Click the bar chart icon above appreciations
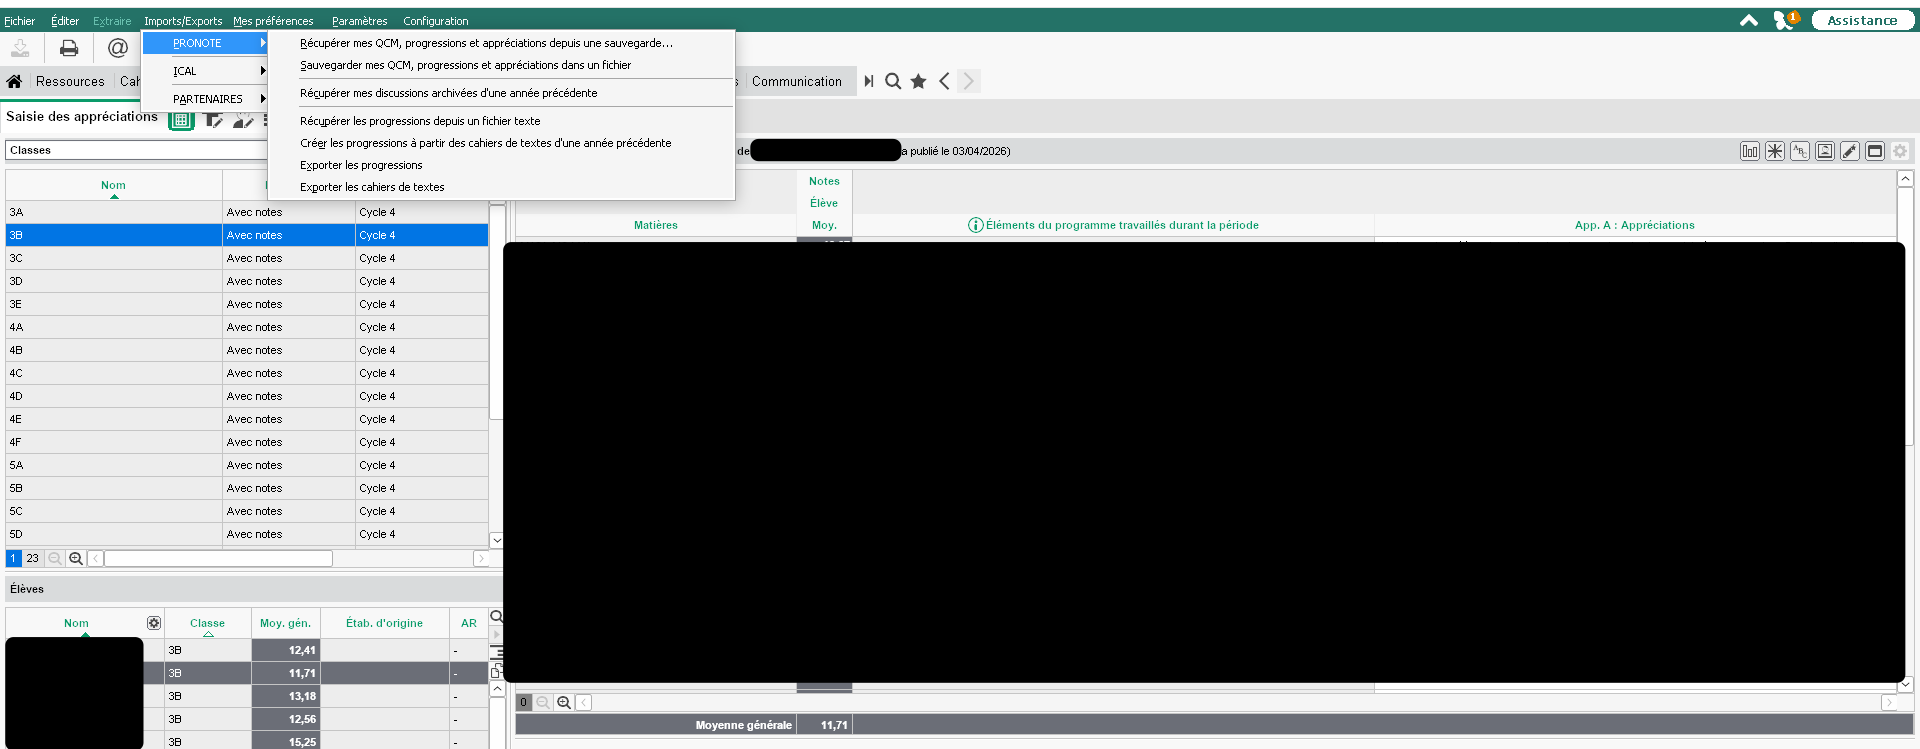This screenshot has height=749, width=1920. click(1749, 151)
